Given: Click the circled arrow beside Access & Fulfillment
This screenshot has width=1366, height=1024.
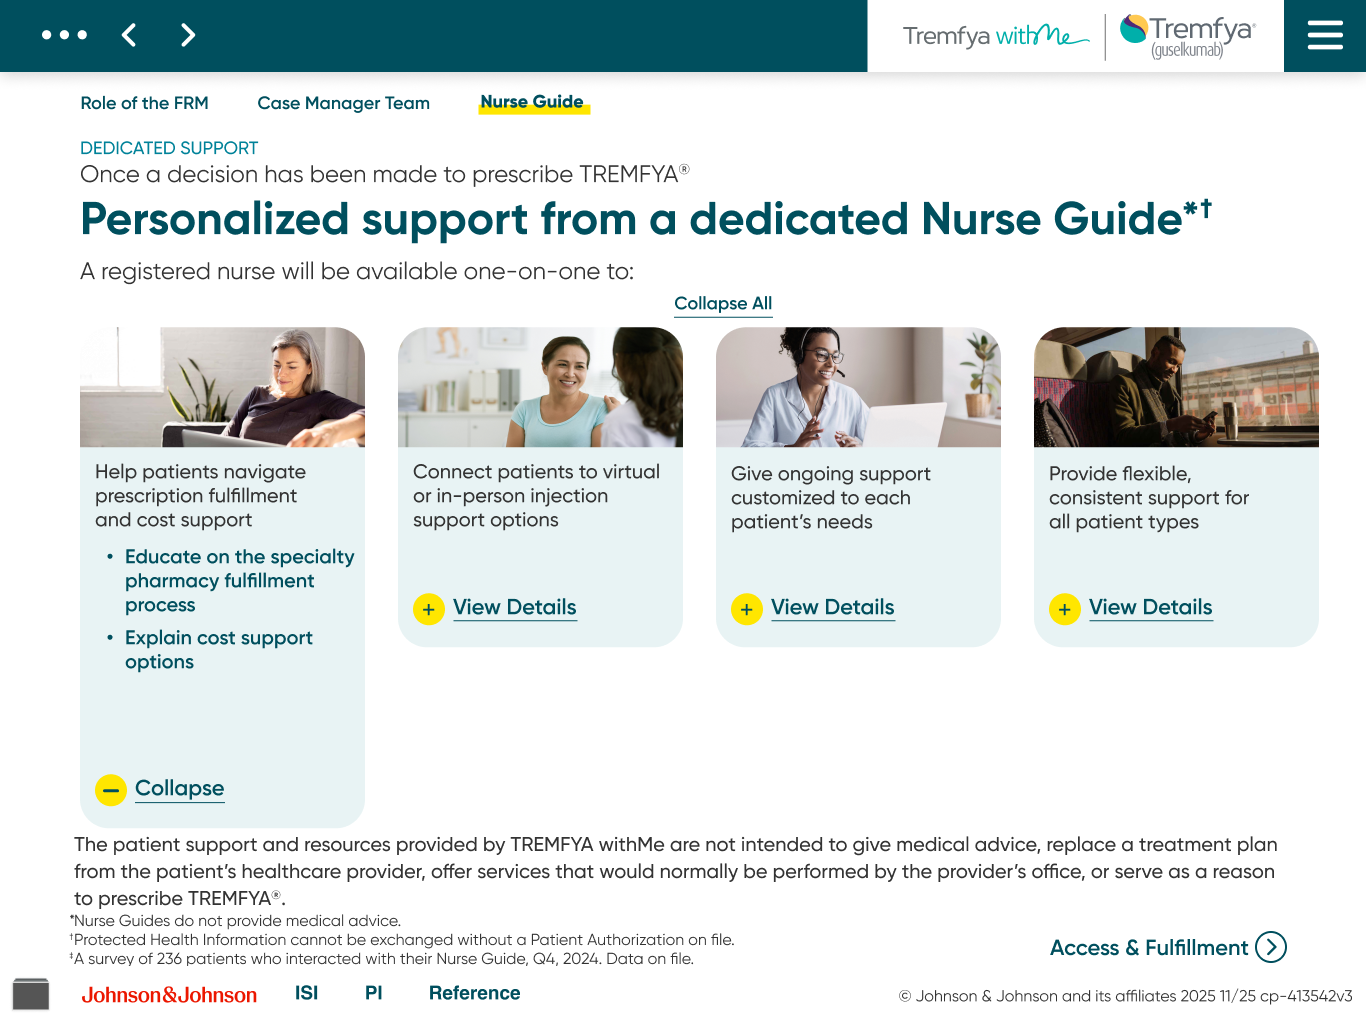Looking at the screenshot, I should click(1271, 947).
